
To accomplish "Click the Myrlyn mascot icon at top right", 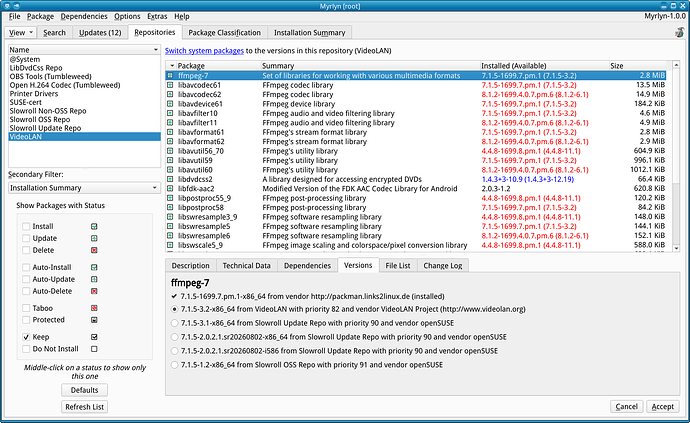I will coord(679,32).
